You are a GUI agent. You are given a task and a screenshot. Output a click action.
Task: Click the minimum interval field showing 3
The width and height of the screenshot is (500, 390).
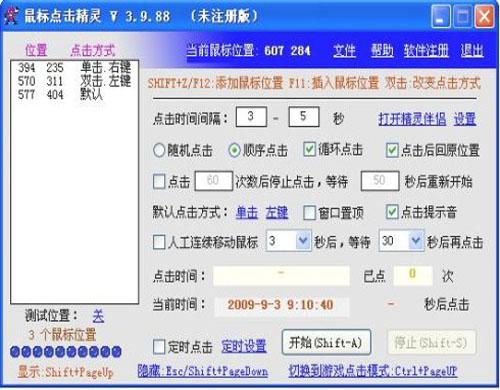251,117
